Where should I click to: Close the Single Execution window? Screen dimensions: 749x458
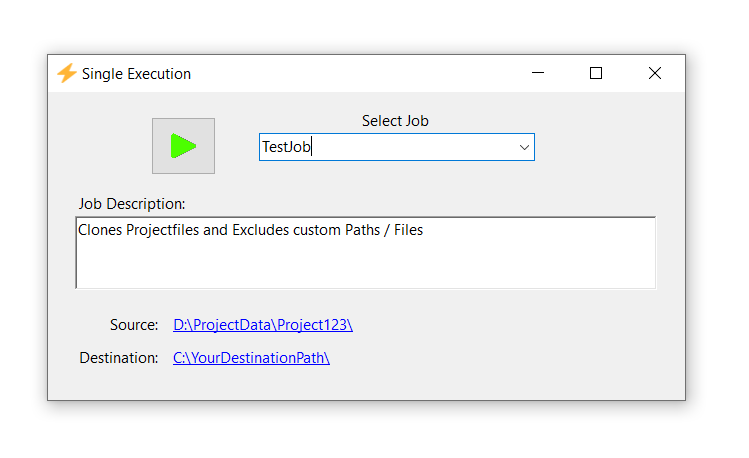pos(654,73)
